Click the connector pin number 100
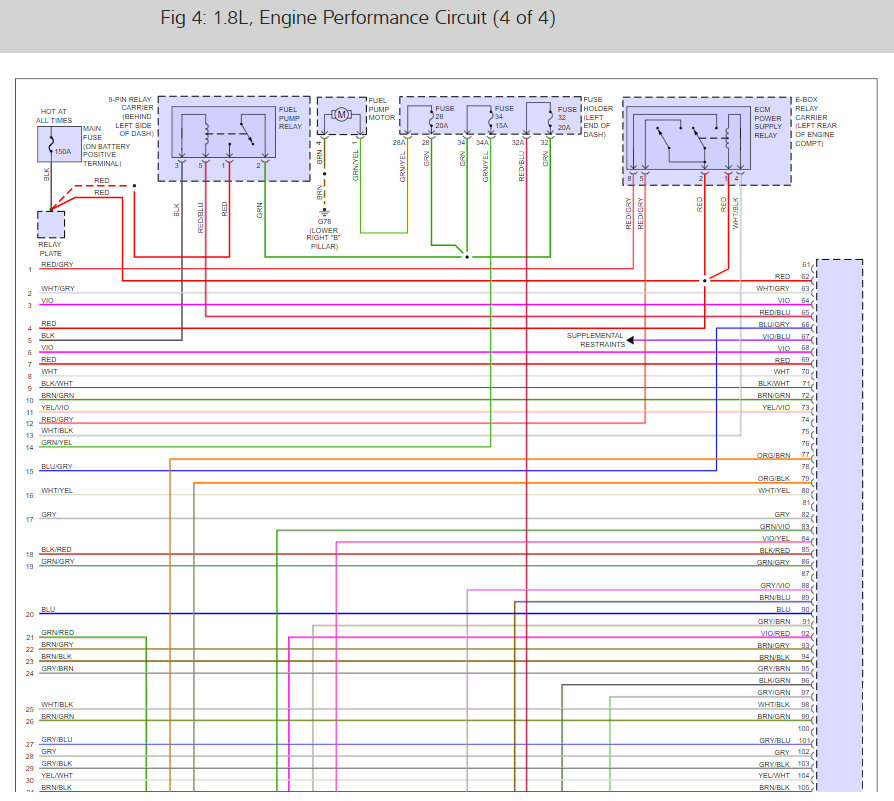Viewport: 894px width, 801px height. tap(803, 729)
